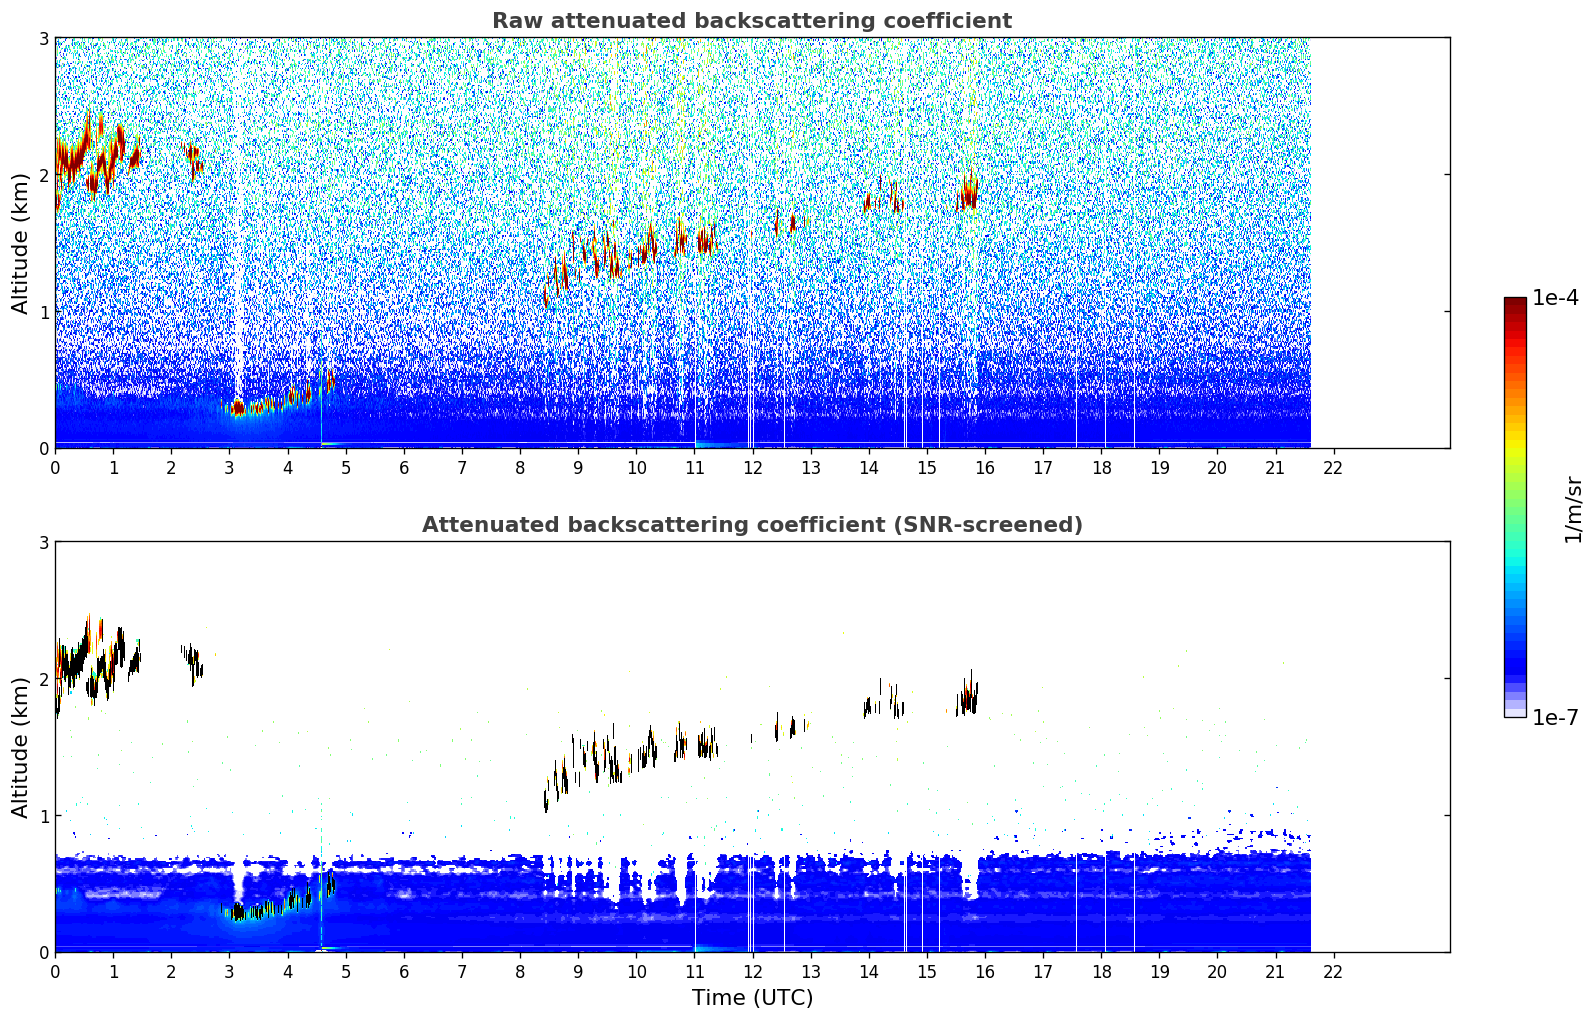Click hour "16" on the raw plot time axis
Screen dimensions: 1595x1020
[985, 467]
